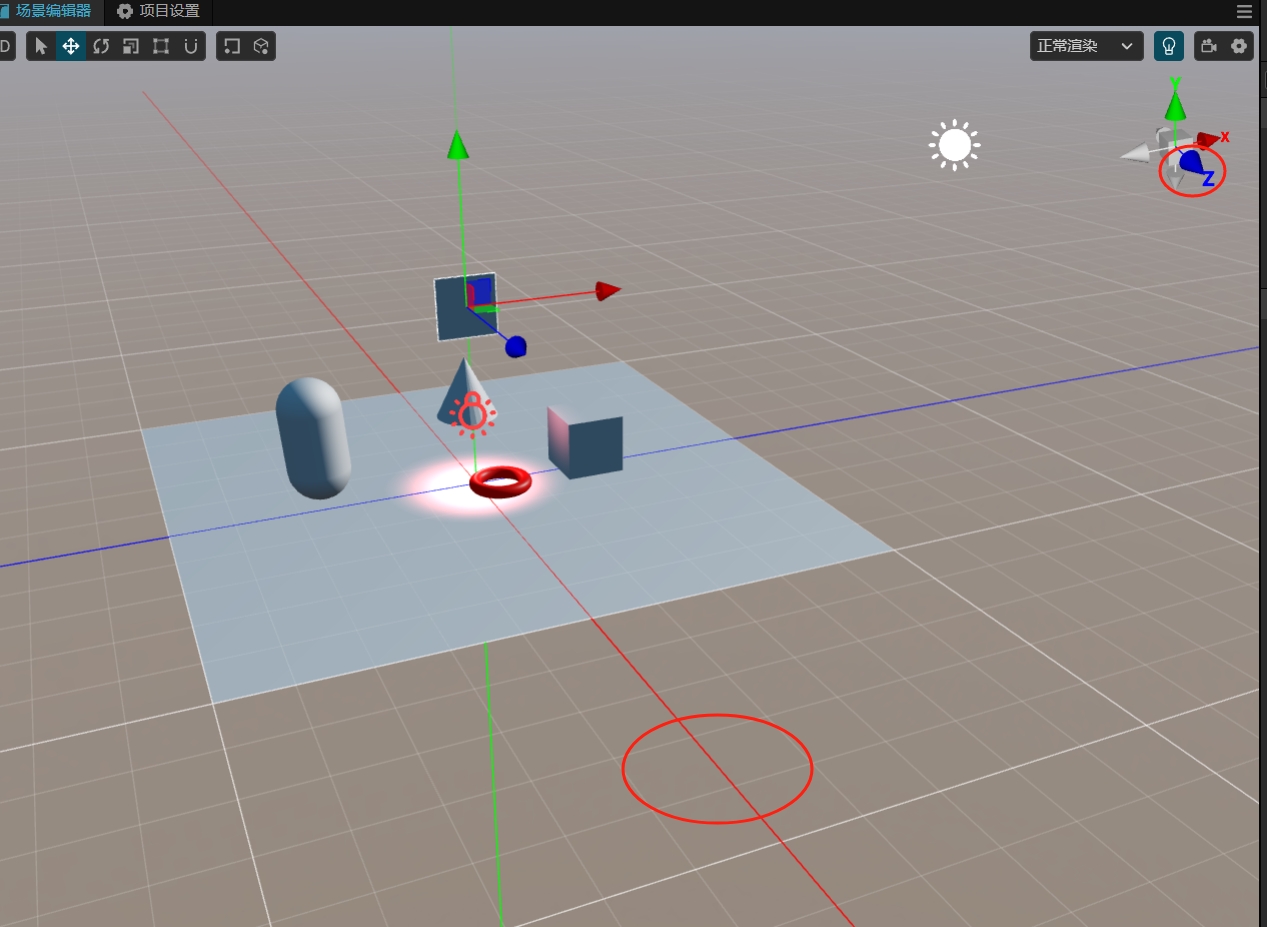Toggle the magnet snap tool
The width and height of the screenshot is (1267, 927).
(x=191, y=46)
